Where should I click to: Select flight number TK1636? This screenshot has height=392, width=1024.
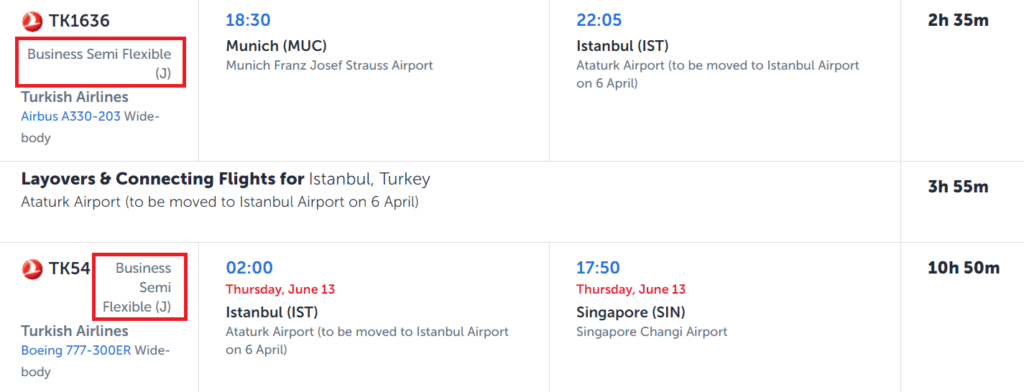tap(79, 21)
